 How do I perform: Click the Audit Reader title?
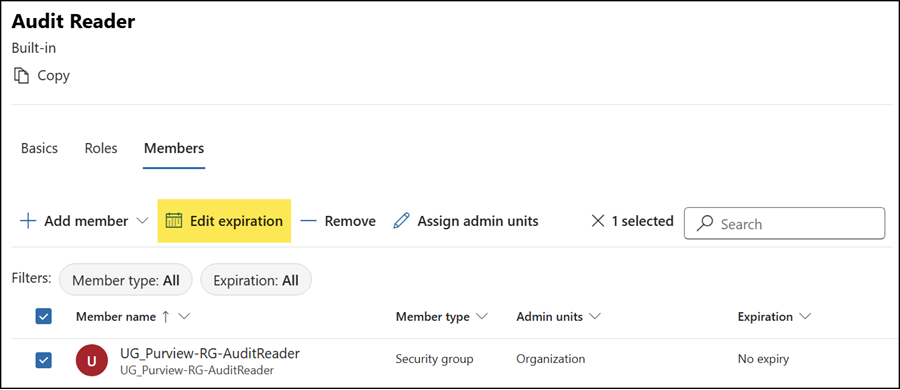point(73,21)
